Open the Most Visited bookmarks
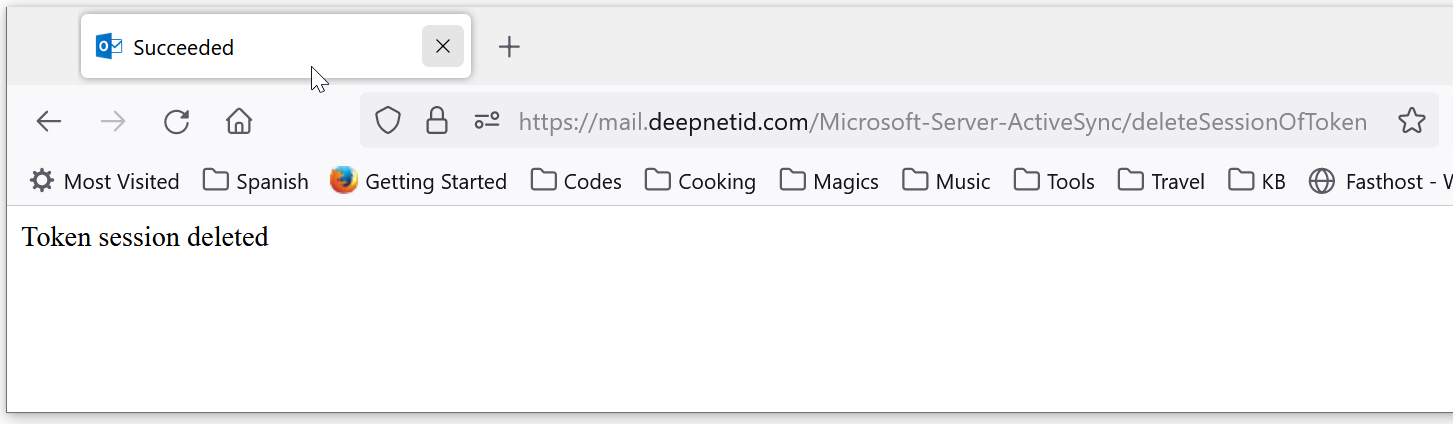The width and height of the screenshot is (1453, 424). tap(105, 181)
